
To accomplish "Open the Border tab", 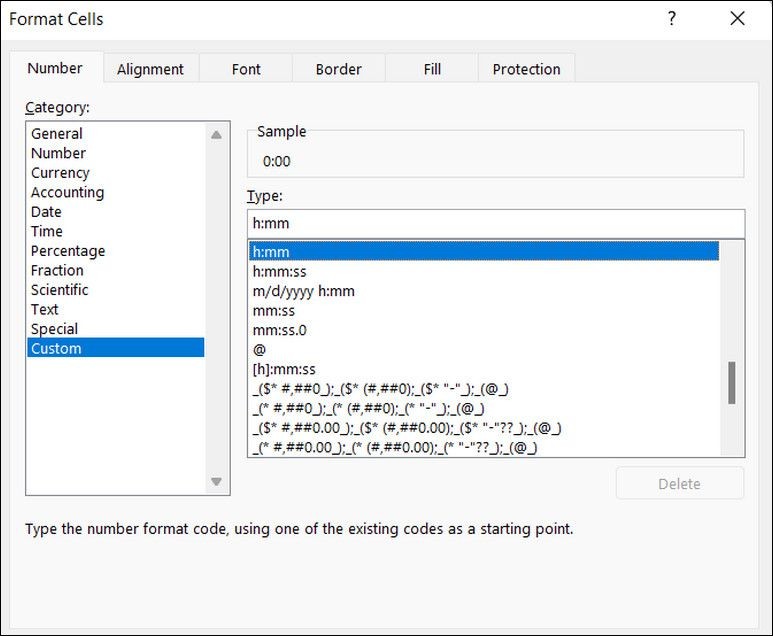I will click(x=339, y=69).
